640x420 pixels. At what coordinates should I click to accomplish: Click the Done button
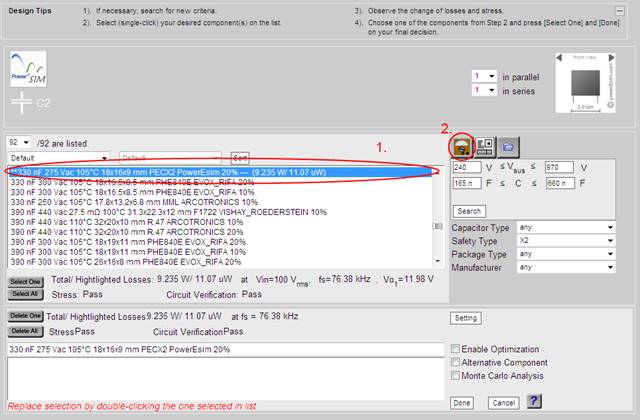pos(462,402)
